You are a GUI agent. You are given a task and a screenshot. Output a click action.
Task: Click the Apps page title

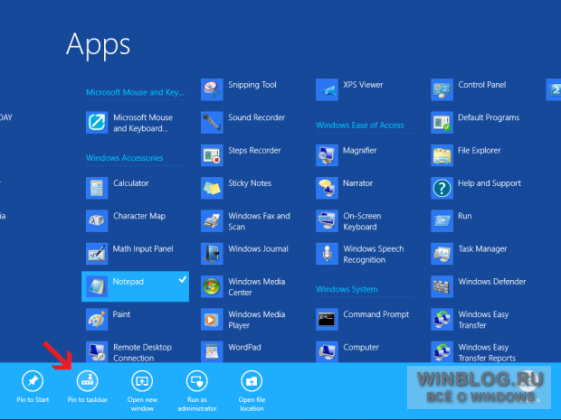[98, 45]
